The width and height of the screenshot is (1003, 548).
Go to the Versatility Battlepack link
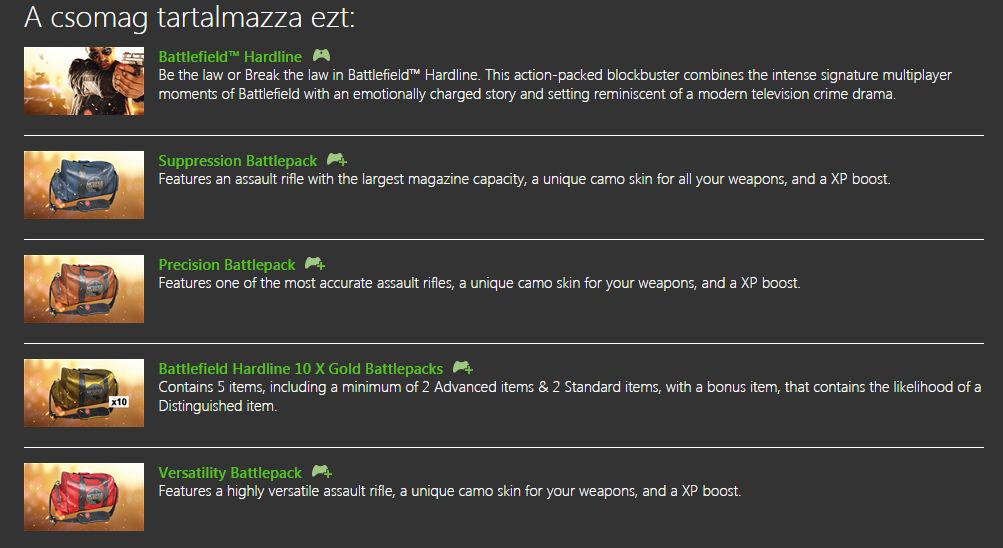pyautogui.click(x=230, y=473)
